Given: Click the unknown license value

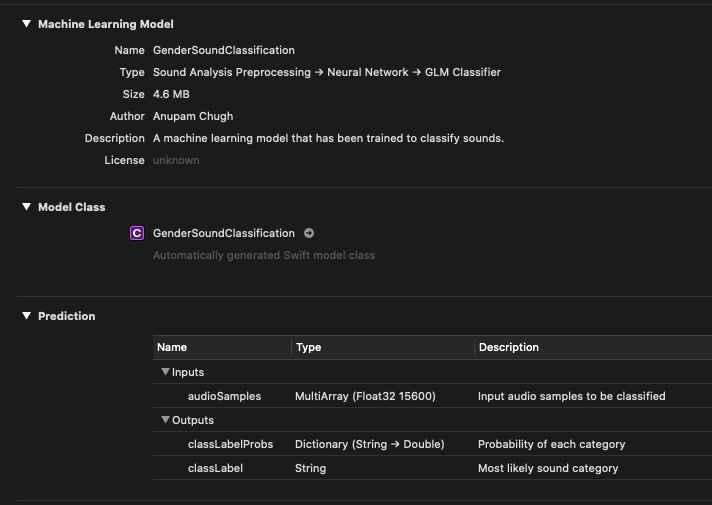Looking at the screenshot, I should coord(176,160).
